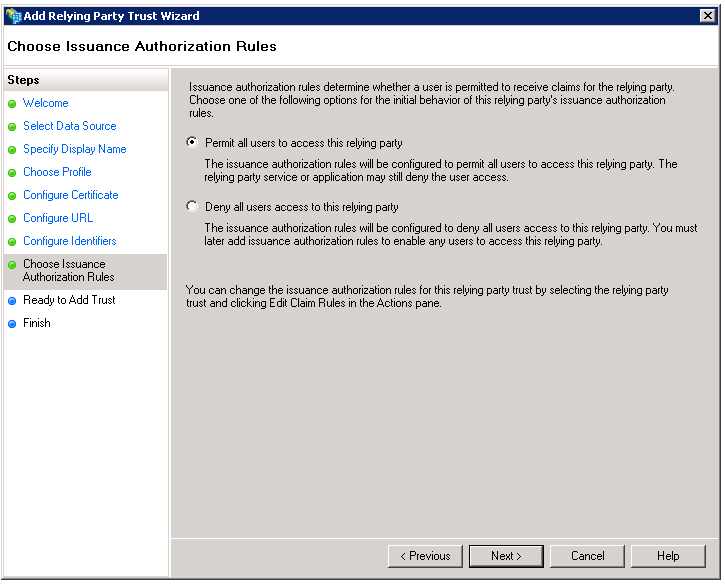Open the Welcome step link
Screen dimensions: 725x584
46,103
